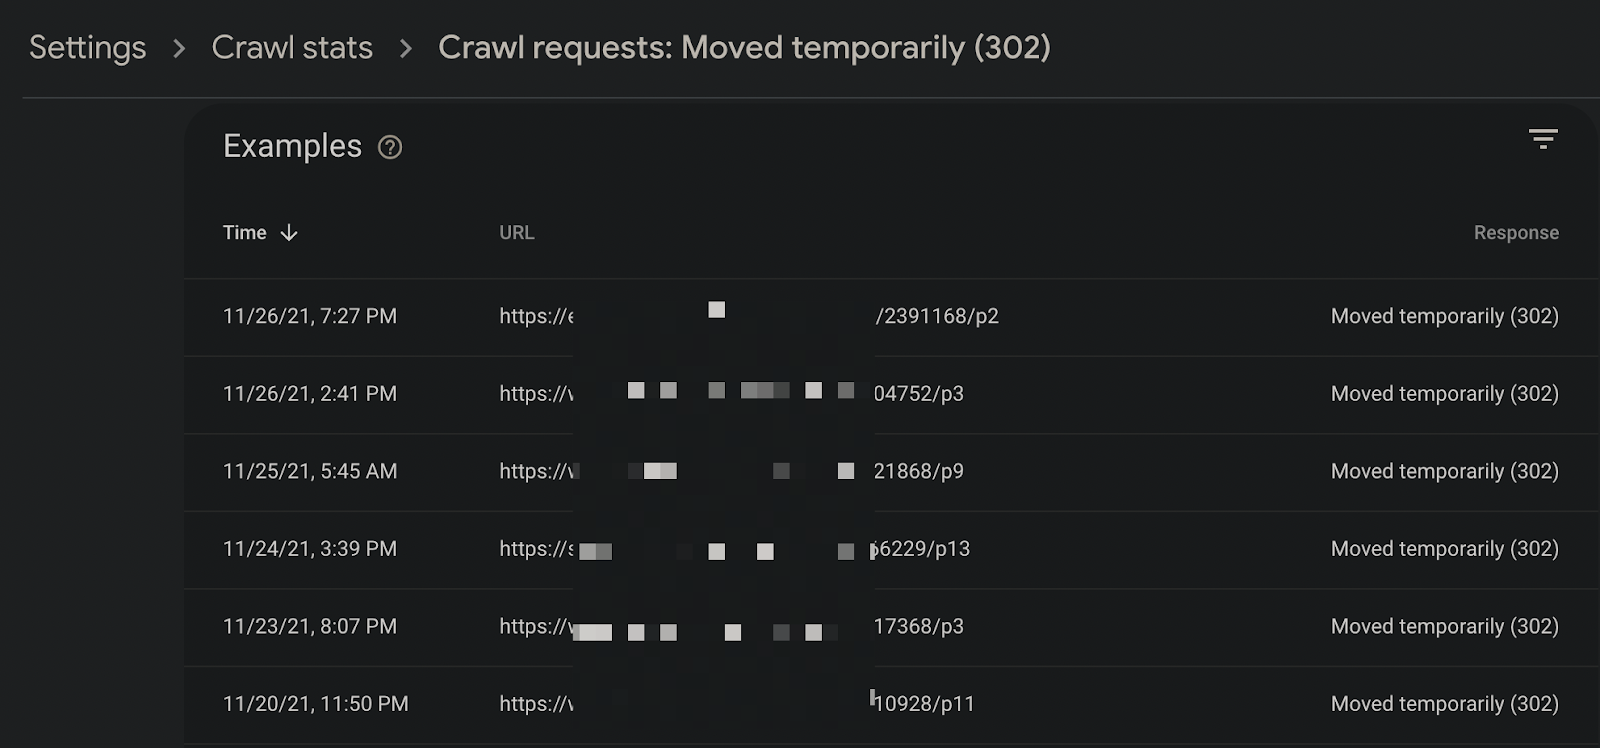Click the Response column header

coord(1516,232)
